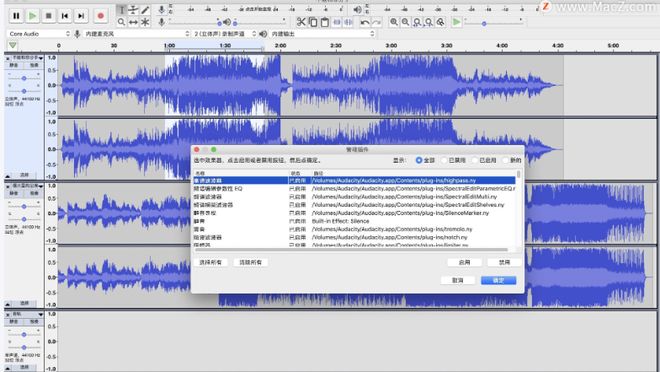Open the Core Audio host dropdown
This screenshot has width=660, height=372.
39,34
